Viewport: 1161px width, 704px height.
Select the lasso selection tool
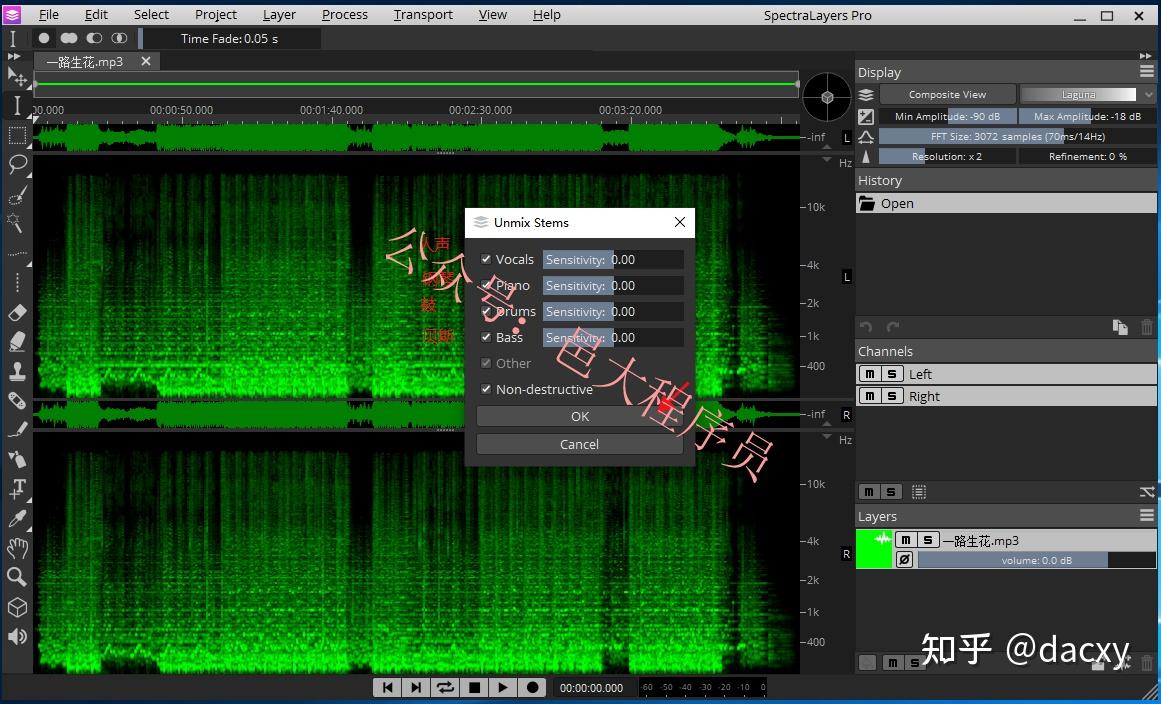coord(16,164)
